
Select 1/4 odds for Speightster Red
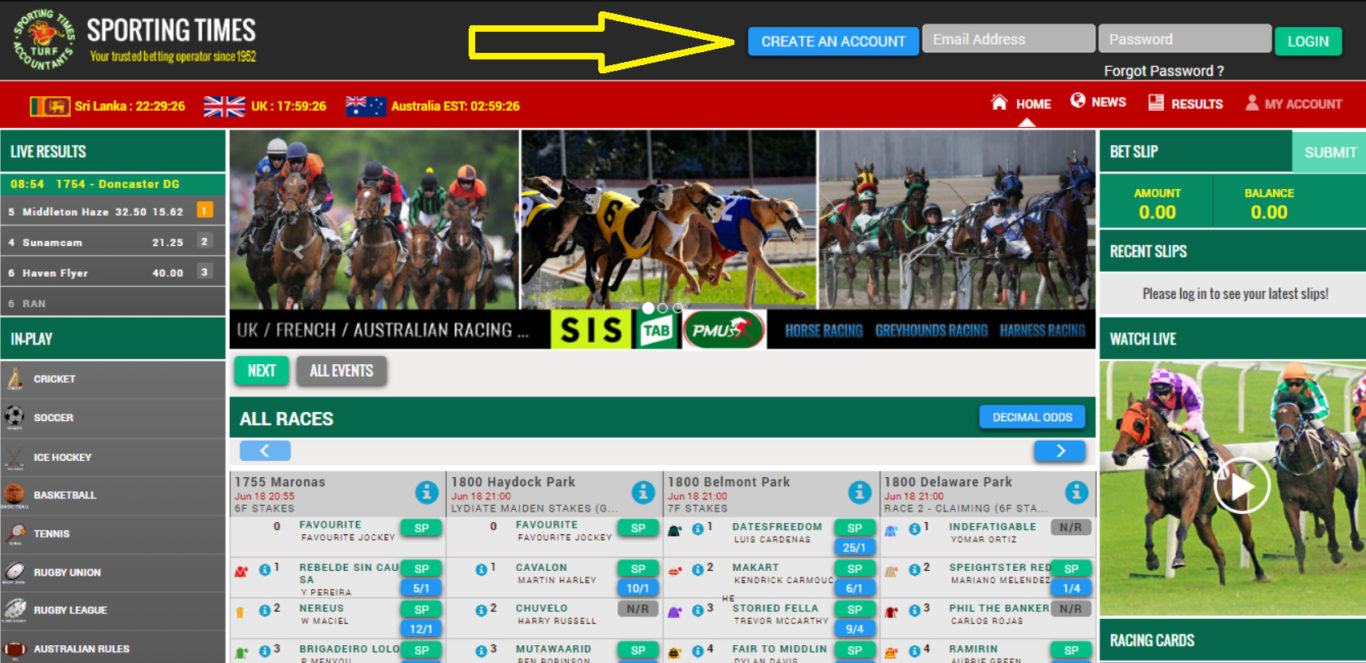1070,588
